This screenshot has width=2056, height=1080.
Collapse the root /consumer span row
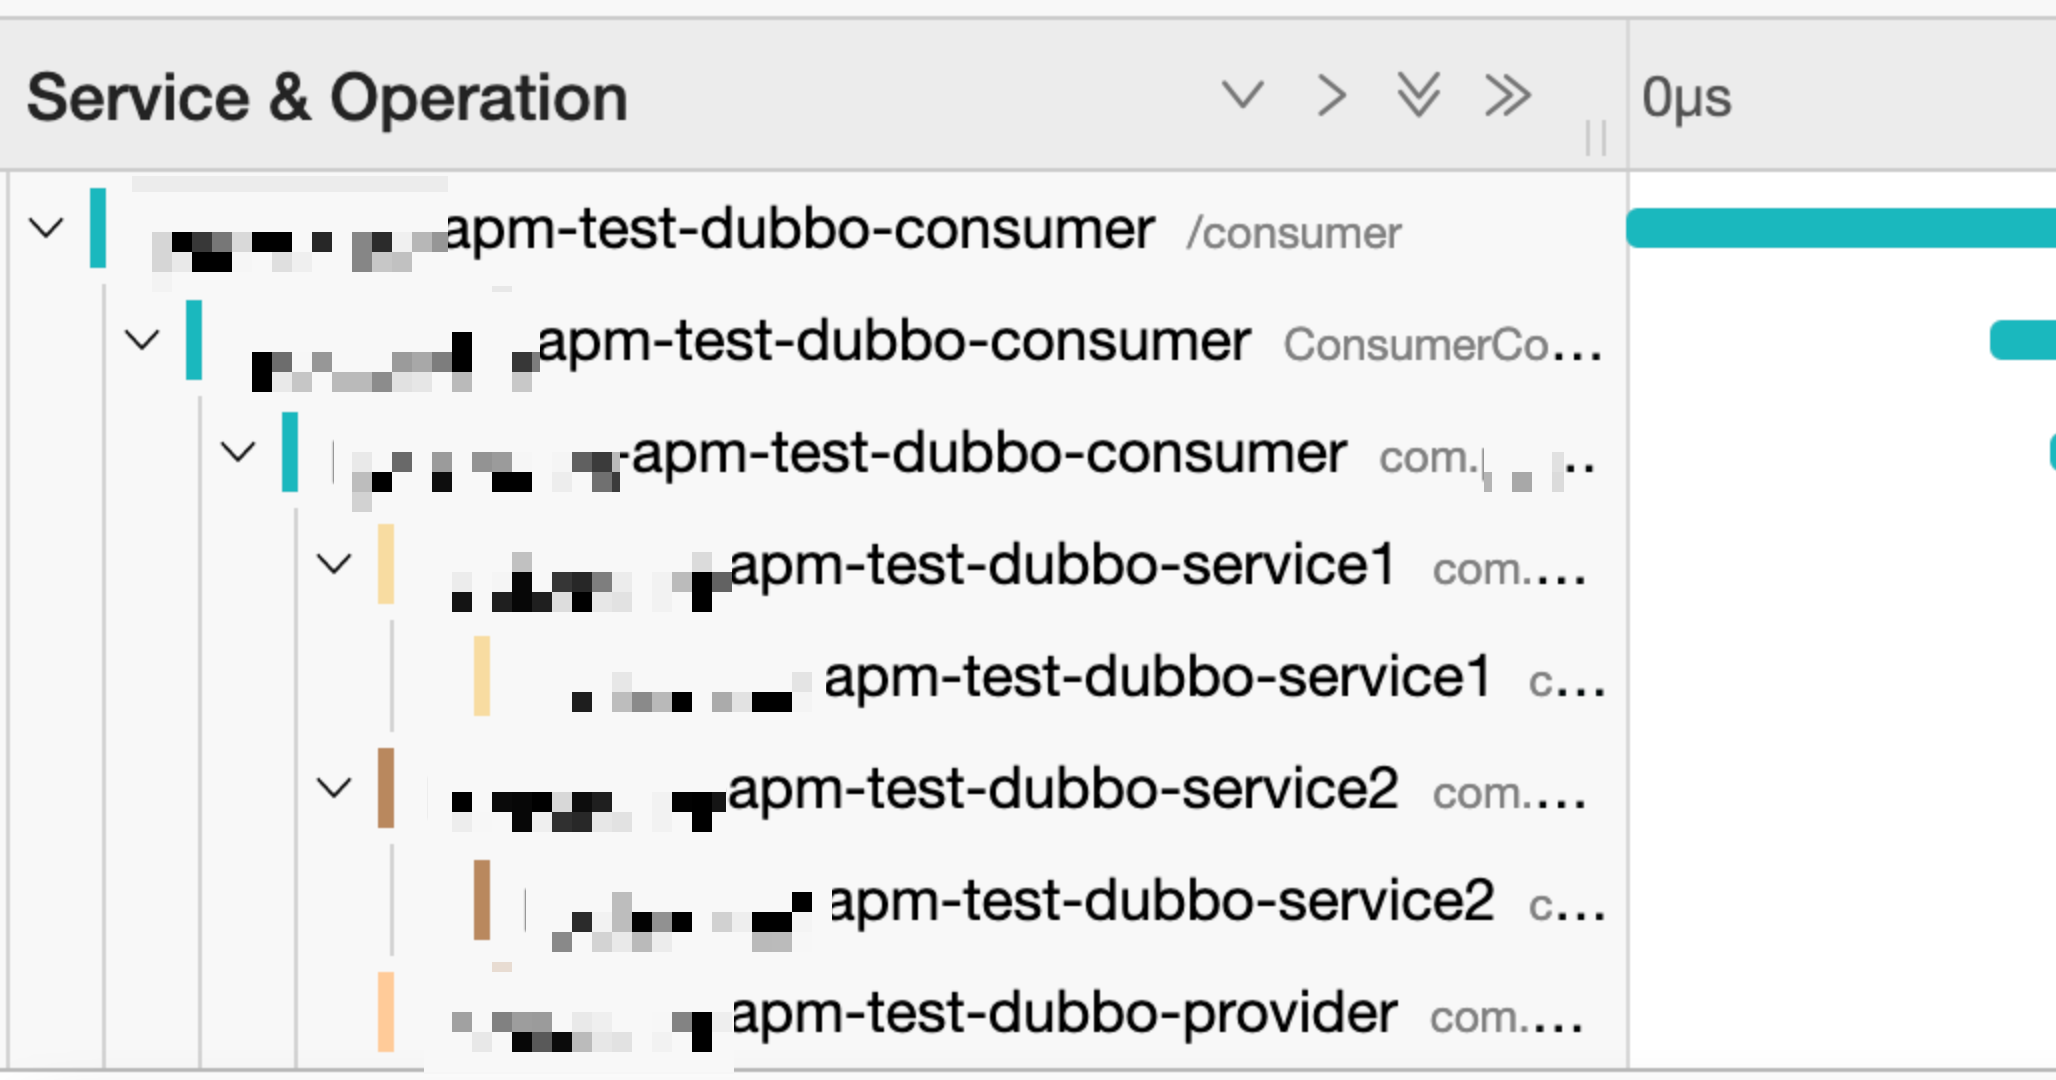pyautogui.click(x=46, y=228)
